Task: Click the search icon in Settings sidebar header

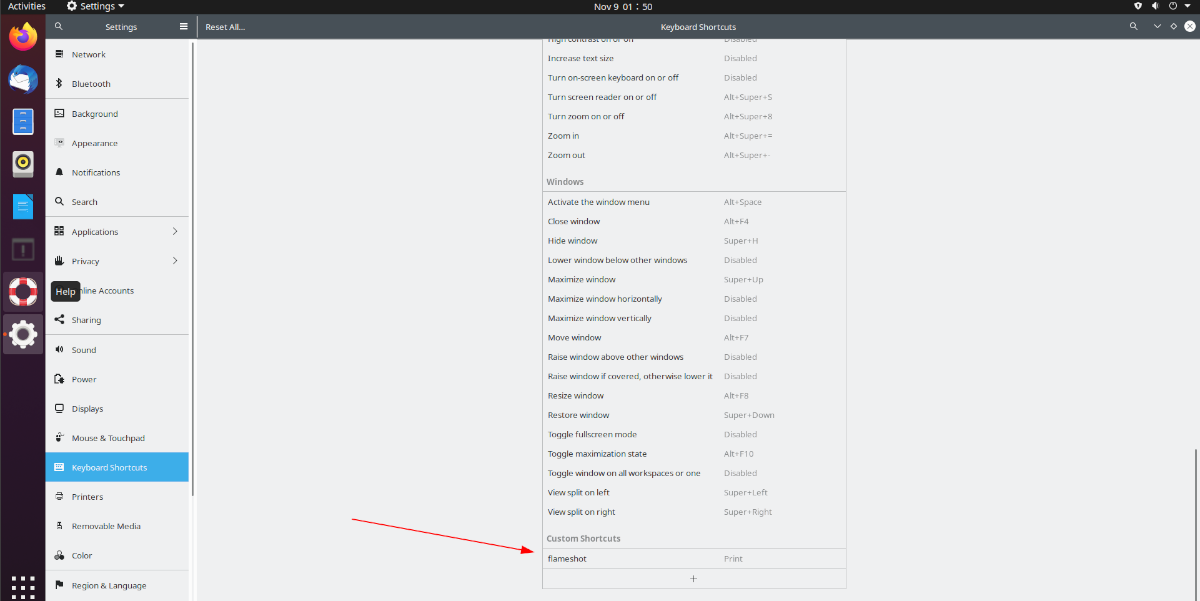Action: point(60,27)
